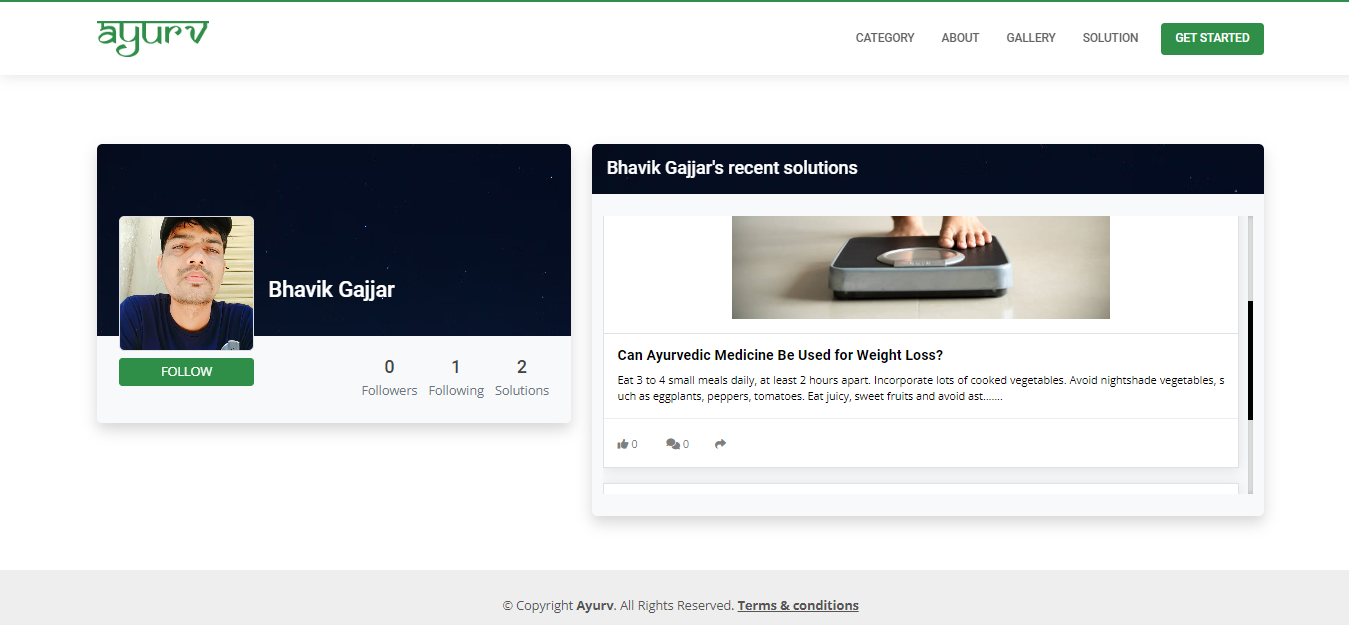Share the weight loss solution post
This screenshot has width=1349, height=625.
pos(720,444)
